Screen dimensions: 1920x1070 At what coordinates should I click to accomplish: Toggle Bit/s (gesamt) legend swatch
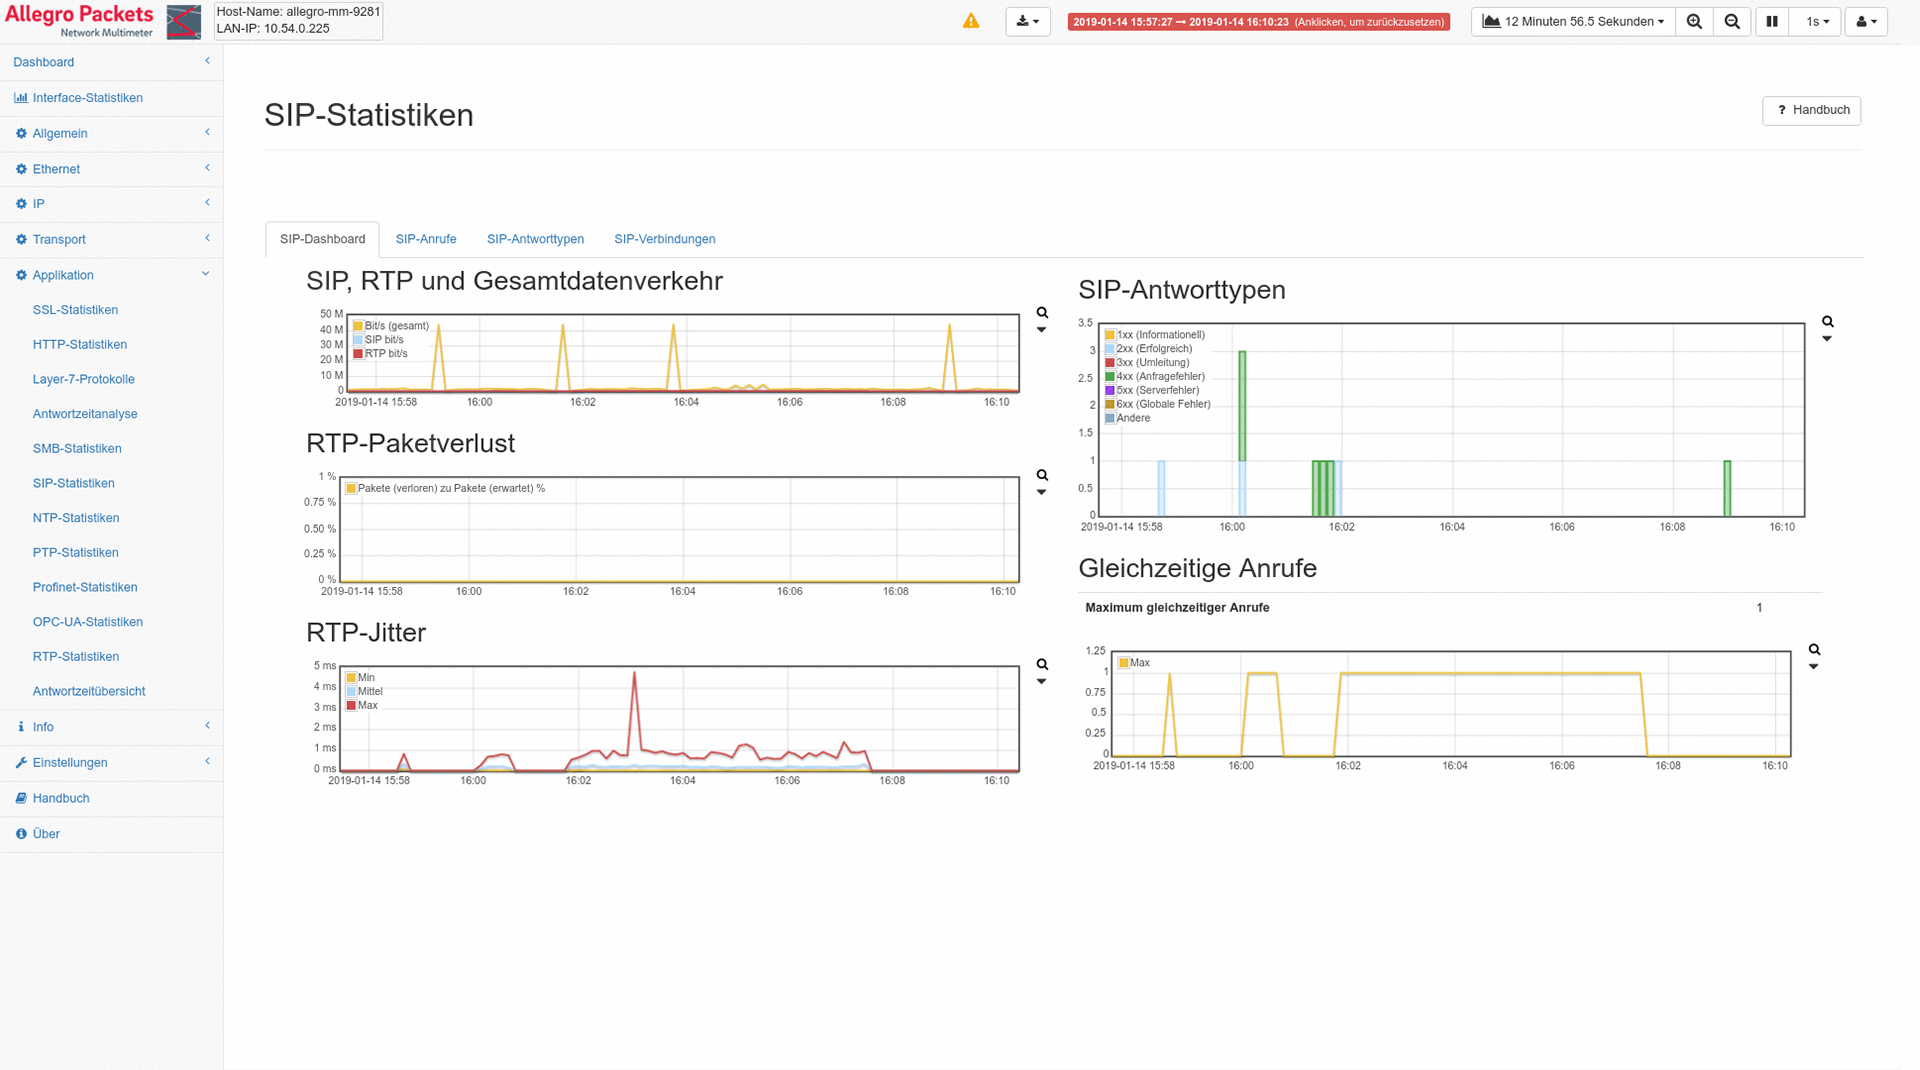(x=358, y=326)
